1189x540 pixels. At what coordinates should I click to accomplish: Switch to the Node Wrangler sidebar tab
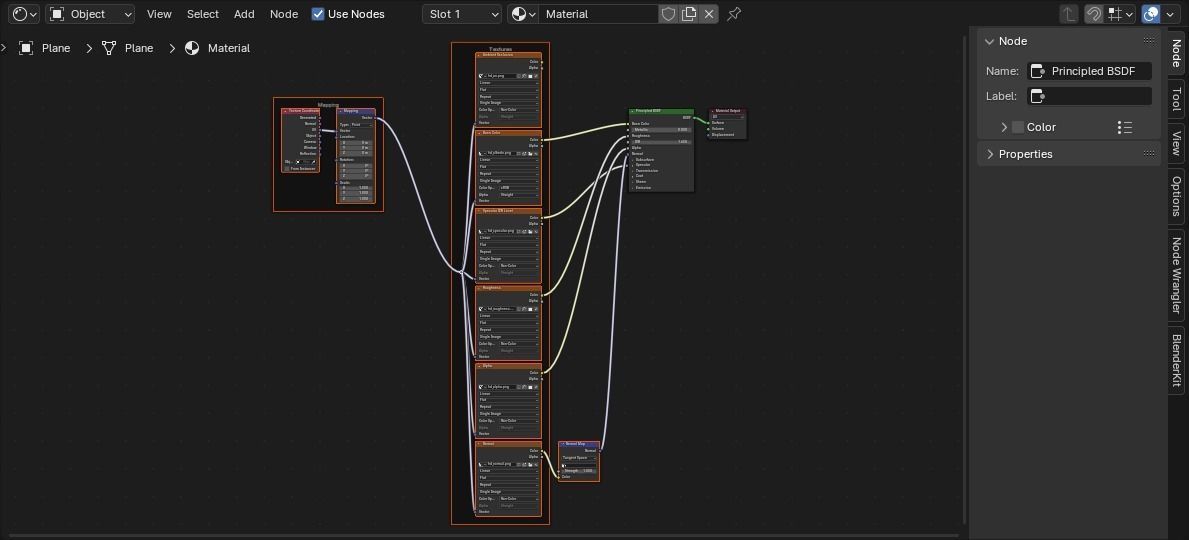[x=1176, y=275]
